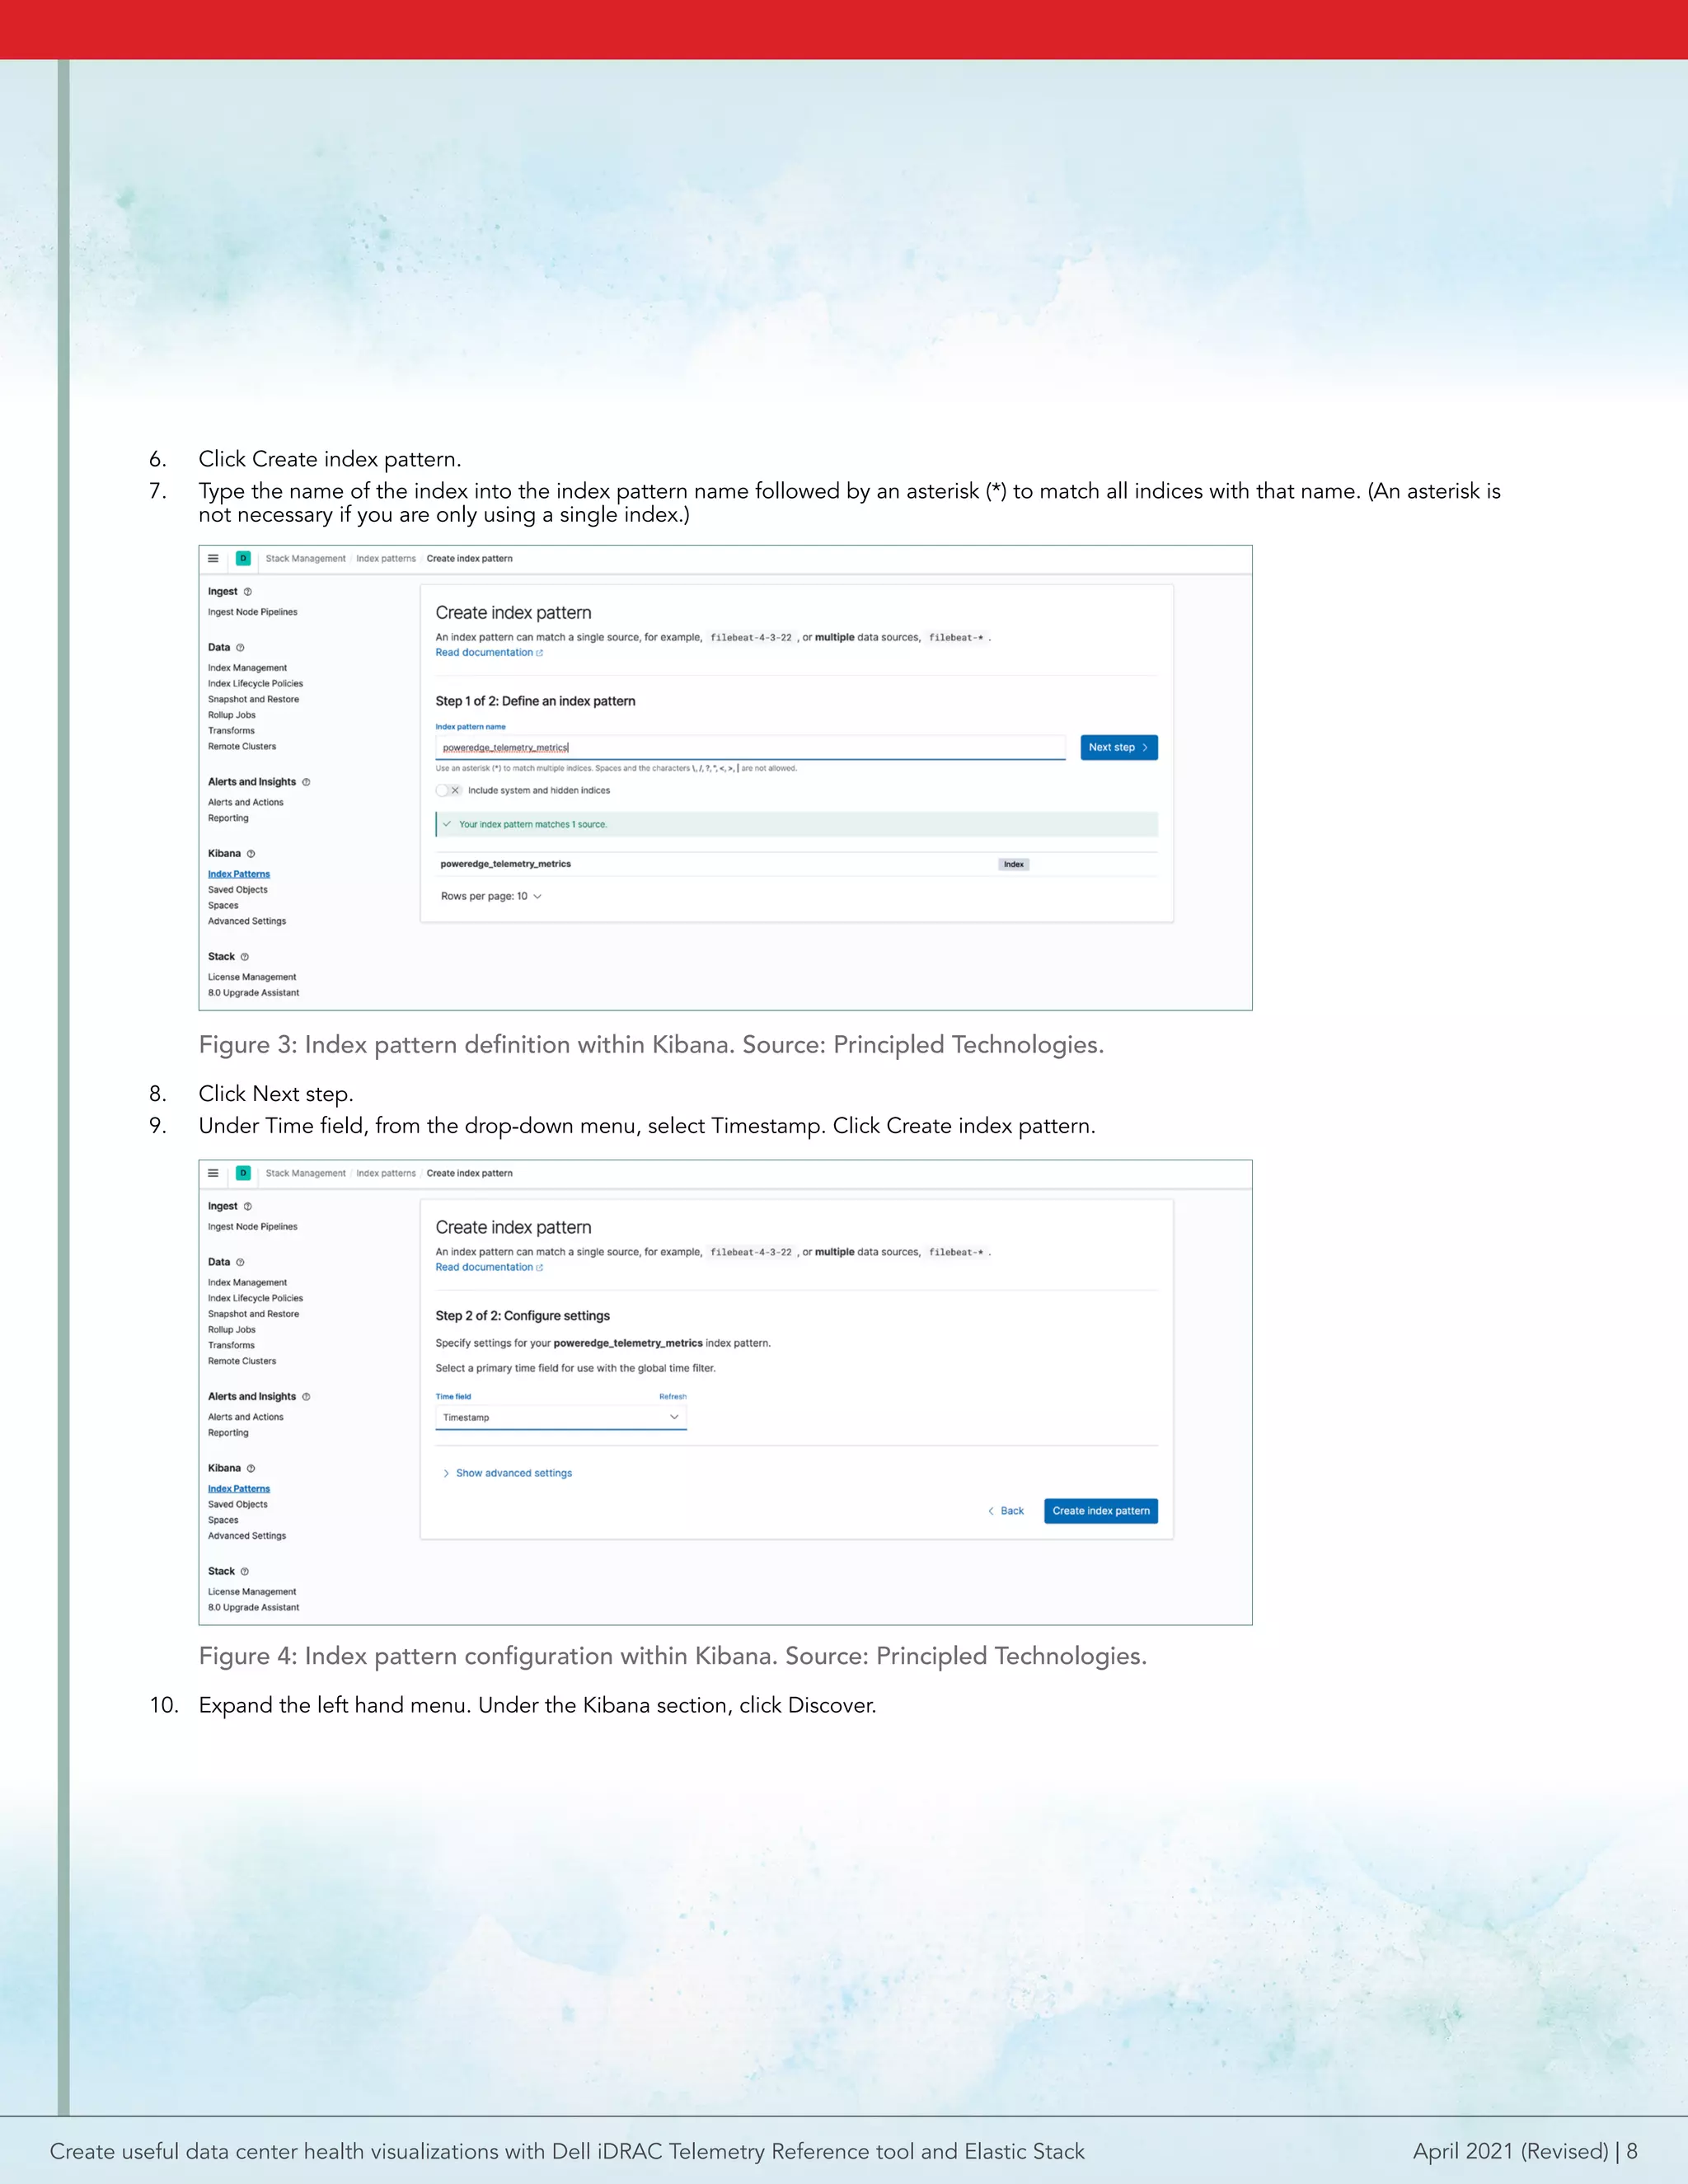The image size is (1688, 2184).
Task: Expand Show advanced settings
Action: pos(508,1473)
